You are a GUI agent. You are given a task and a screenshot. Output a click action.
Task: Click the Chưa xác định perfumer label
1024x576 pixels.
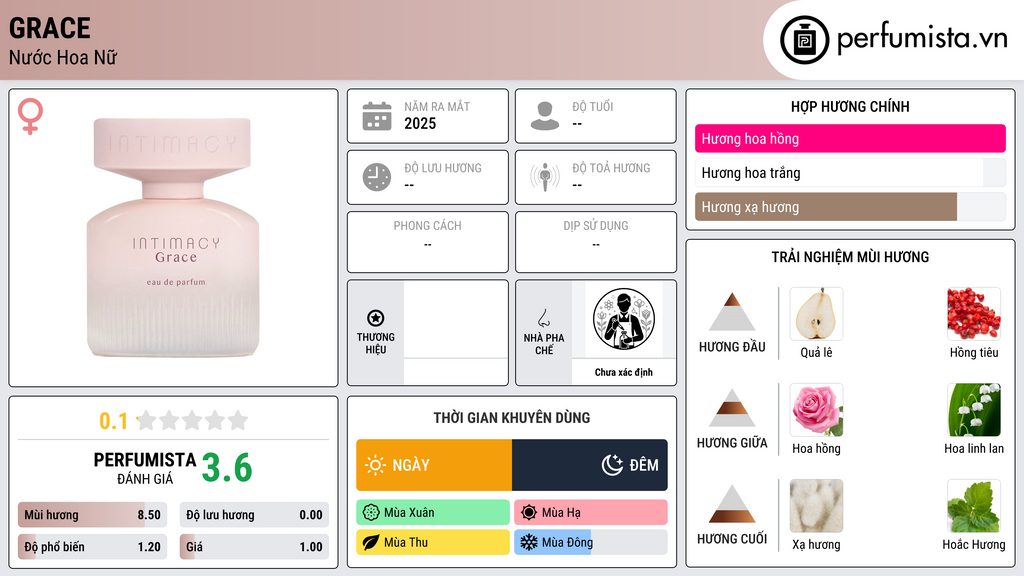624,372
